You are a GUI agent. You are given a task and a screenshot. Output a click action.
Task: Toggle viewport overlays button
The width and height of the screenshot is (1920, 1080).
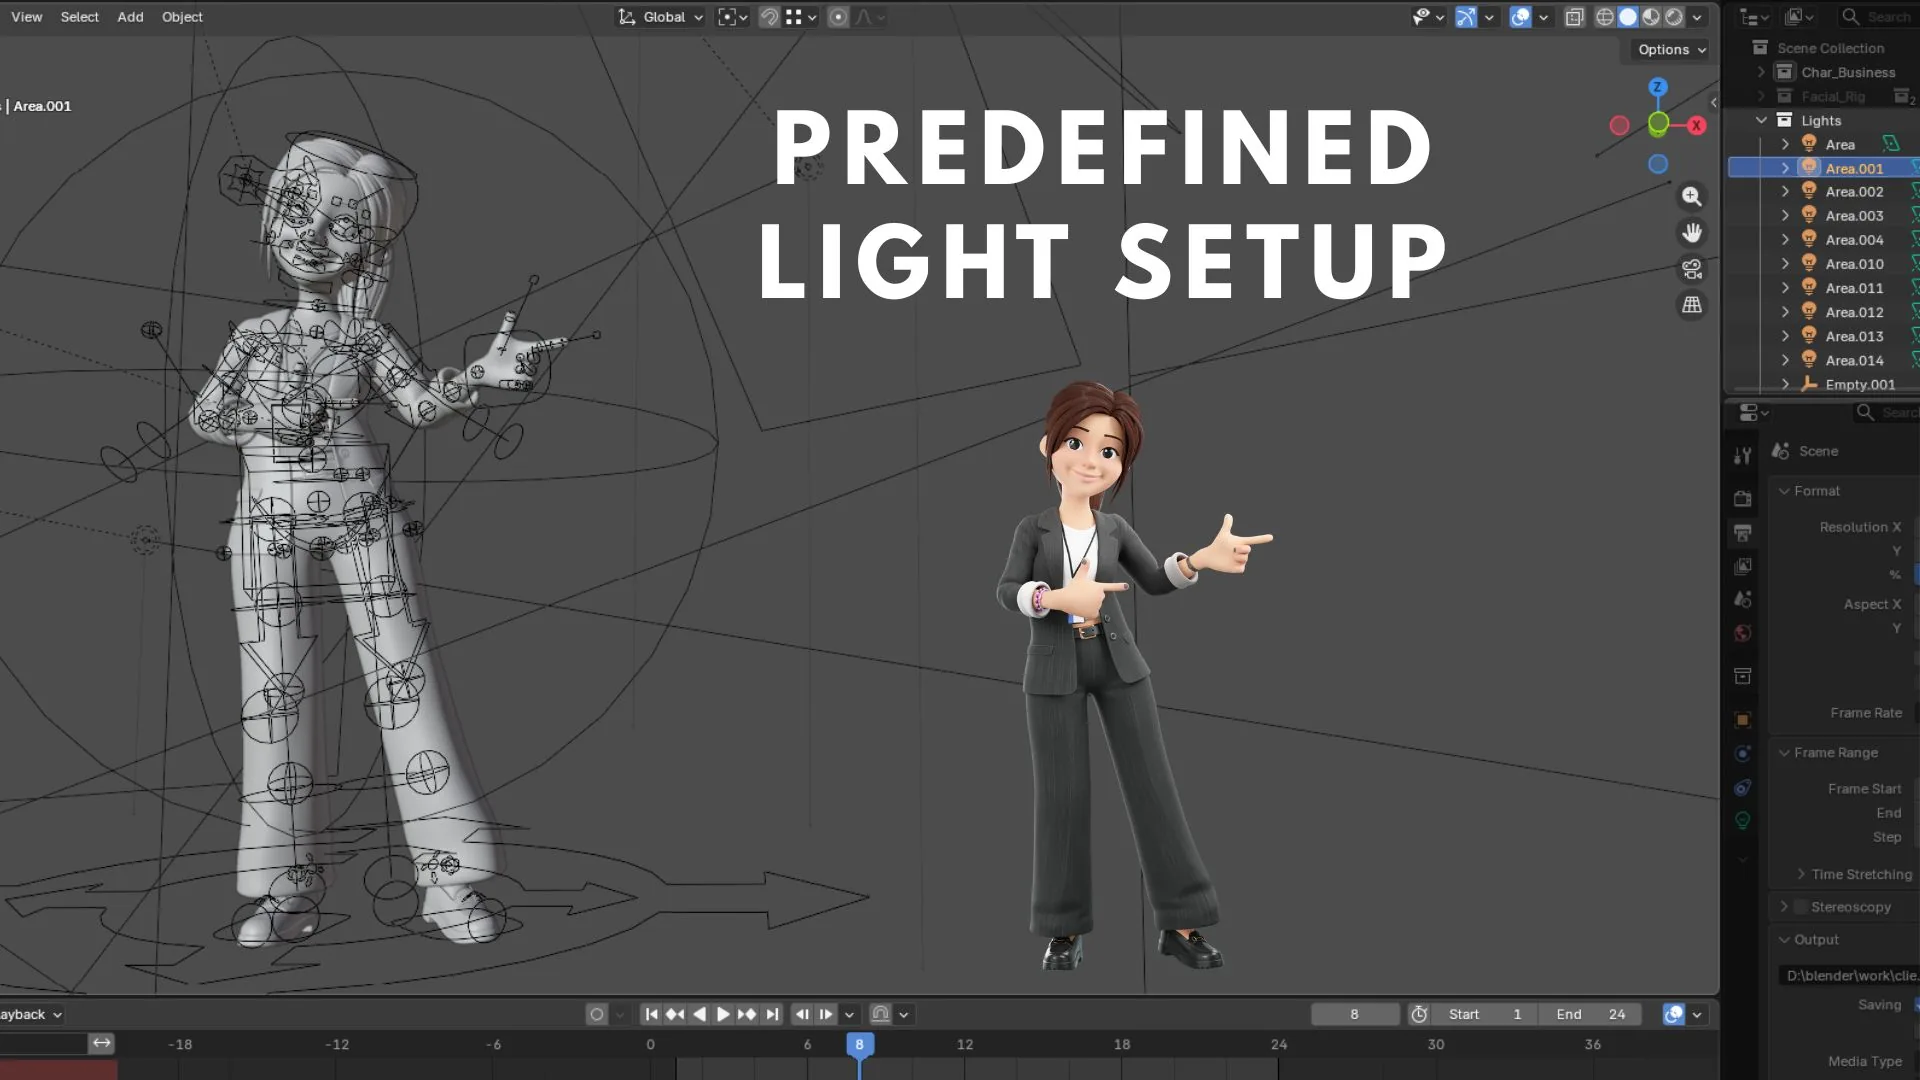(1520, 17)
